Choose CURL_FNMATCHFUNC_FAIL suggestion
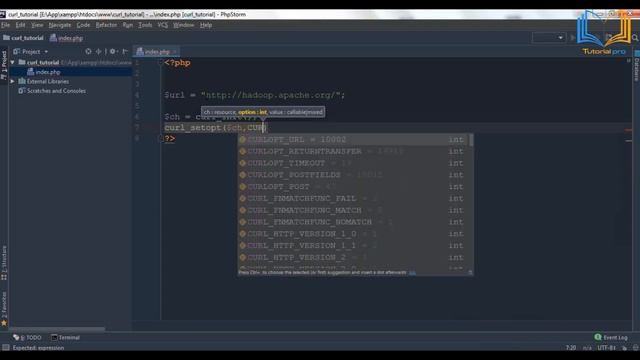640x360 pixels. pyautogui.click(x=353, y=198)
